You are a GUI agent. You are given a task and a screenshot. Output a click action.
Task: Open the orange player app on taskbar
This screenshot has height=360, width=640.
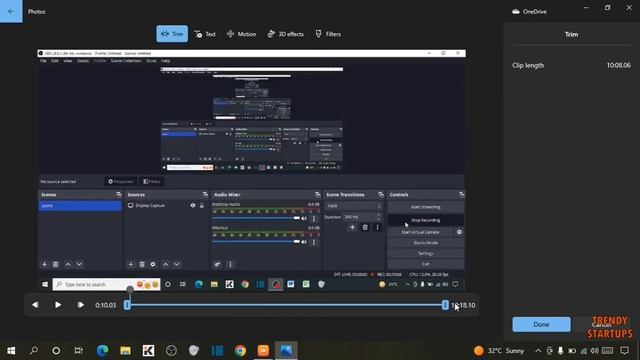tap(263, 351)
